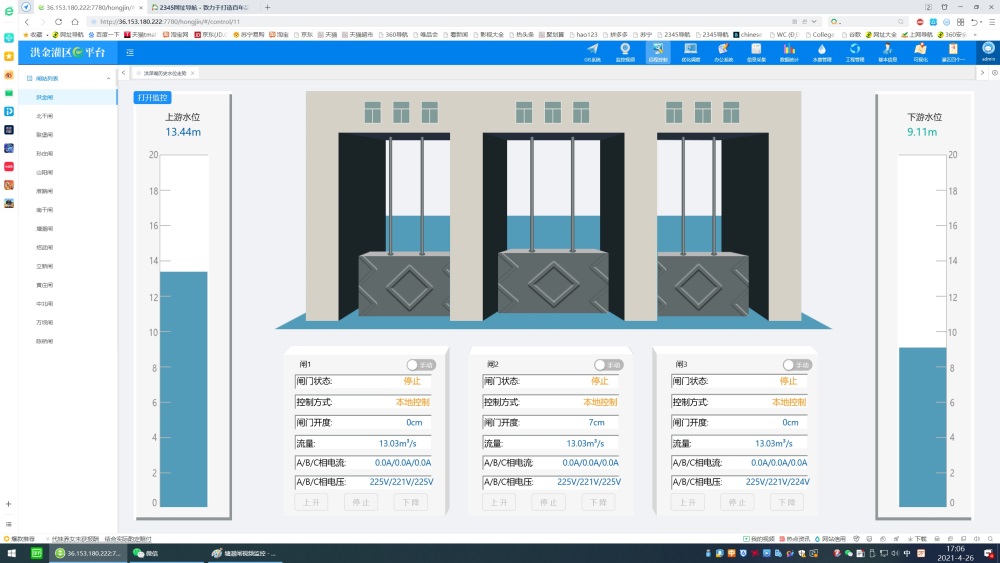This screenshot has width=1000, height=563.
Task: Select the 数据统计 chart icon
Action: [x=789, y=51]
